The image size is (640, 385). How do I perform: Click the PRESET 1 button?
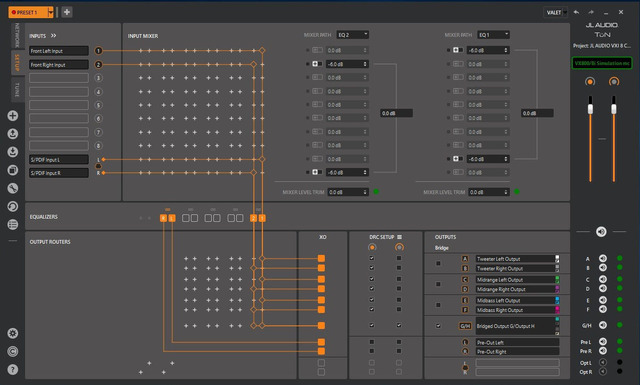(28, 12)
